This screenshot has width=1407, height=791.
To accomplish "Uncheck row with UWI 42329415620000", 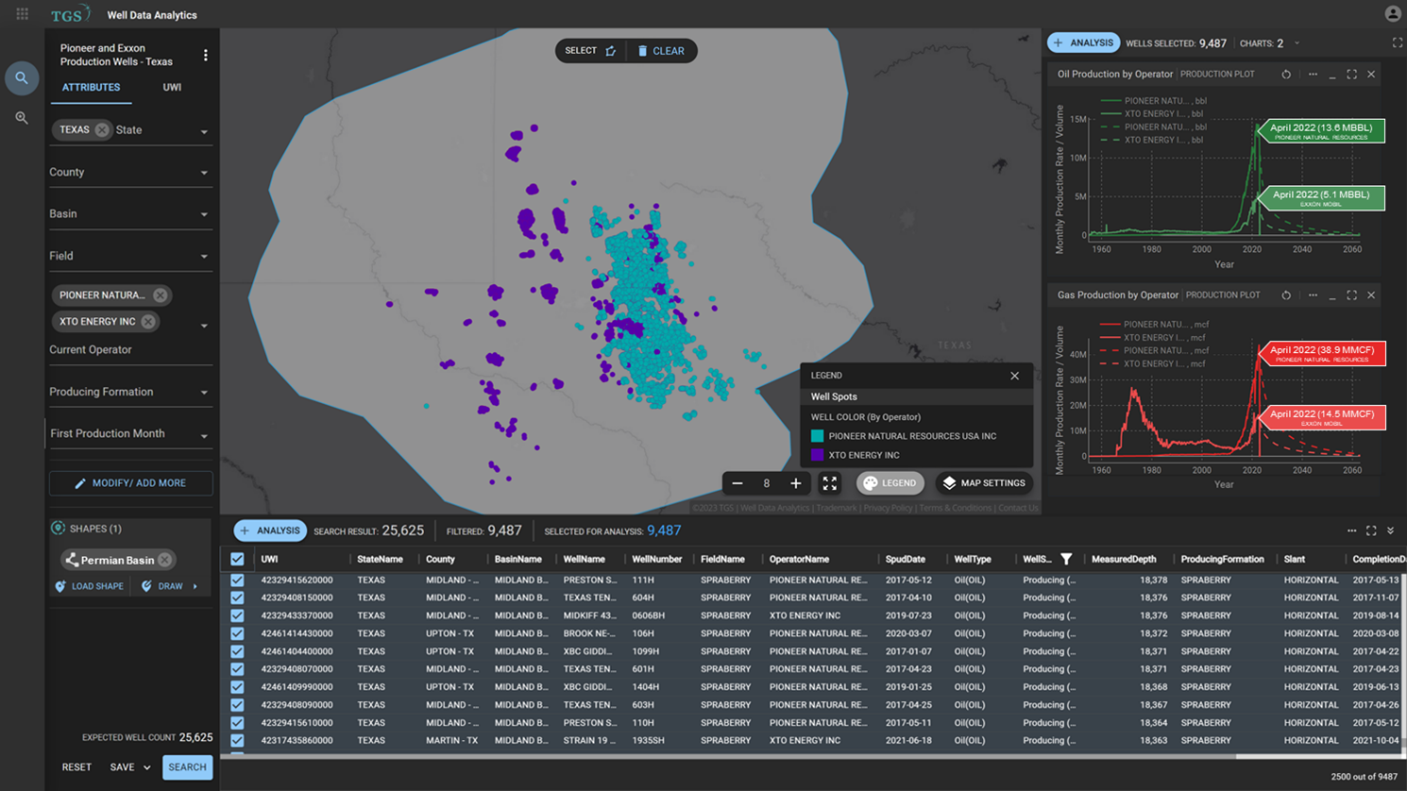I will coord(237,580).
